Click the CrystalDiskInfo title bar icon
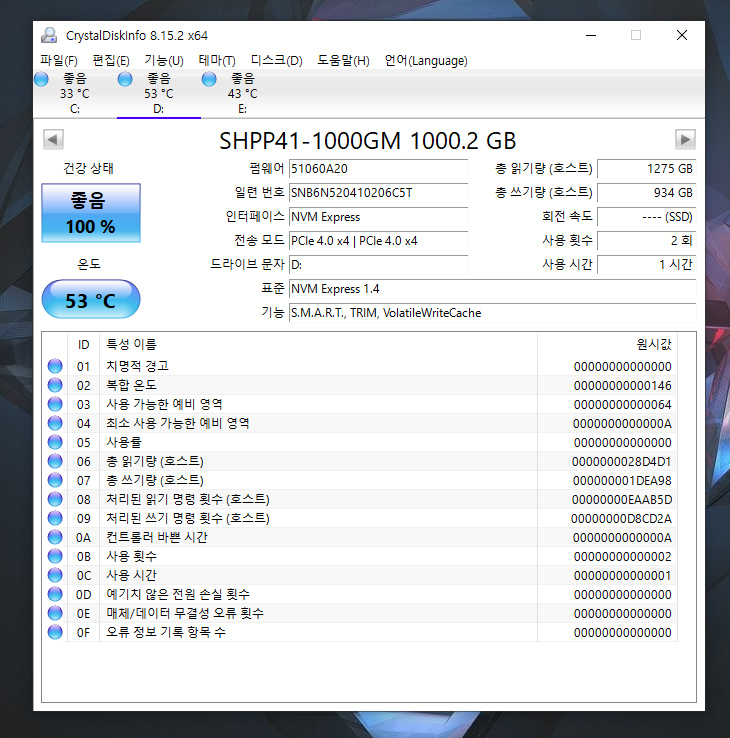730x738 pixels. (x=49, y=35)
